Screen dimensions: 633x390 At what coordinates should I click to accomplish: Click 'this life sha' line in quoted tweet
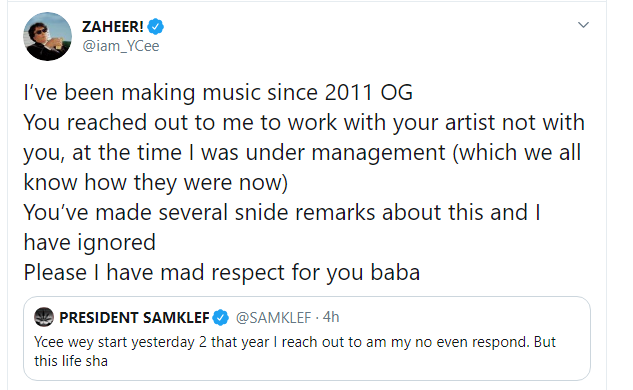click(71, 361)
